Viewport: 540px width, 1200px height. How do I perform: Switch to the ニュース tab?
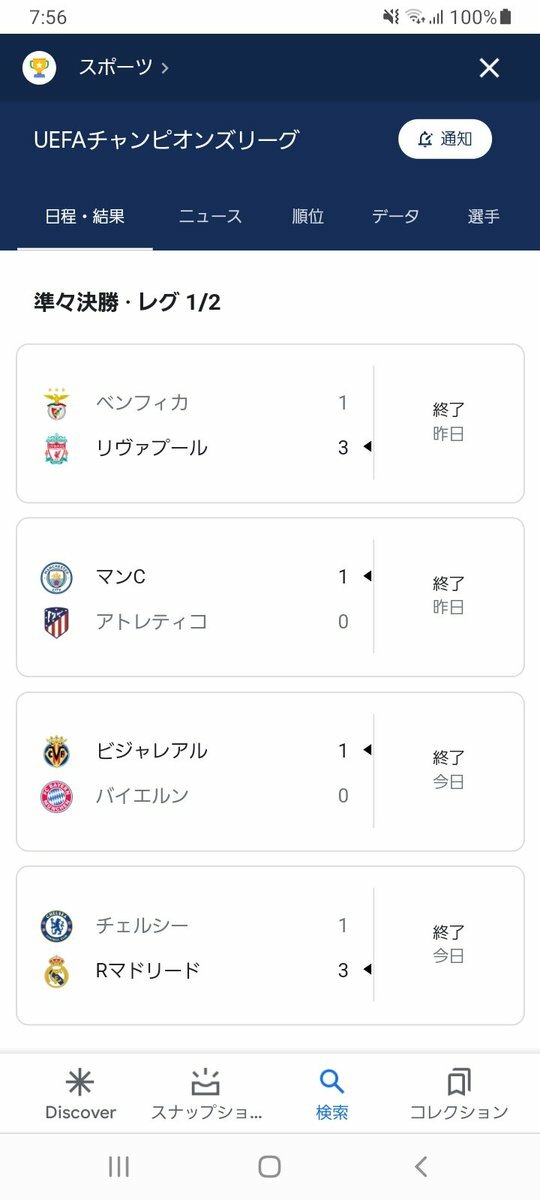(210, 216)
